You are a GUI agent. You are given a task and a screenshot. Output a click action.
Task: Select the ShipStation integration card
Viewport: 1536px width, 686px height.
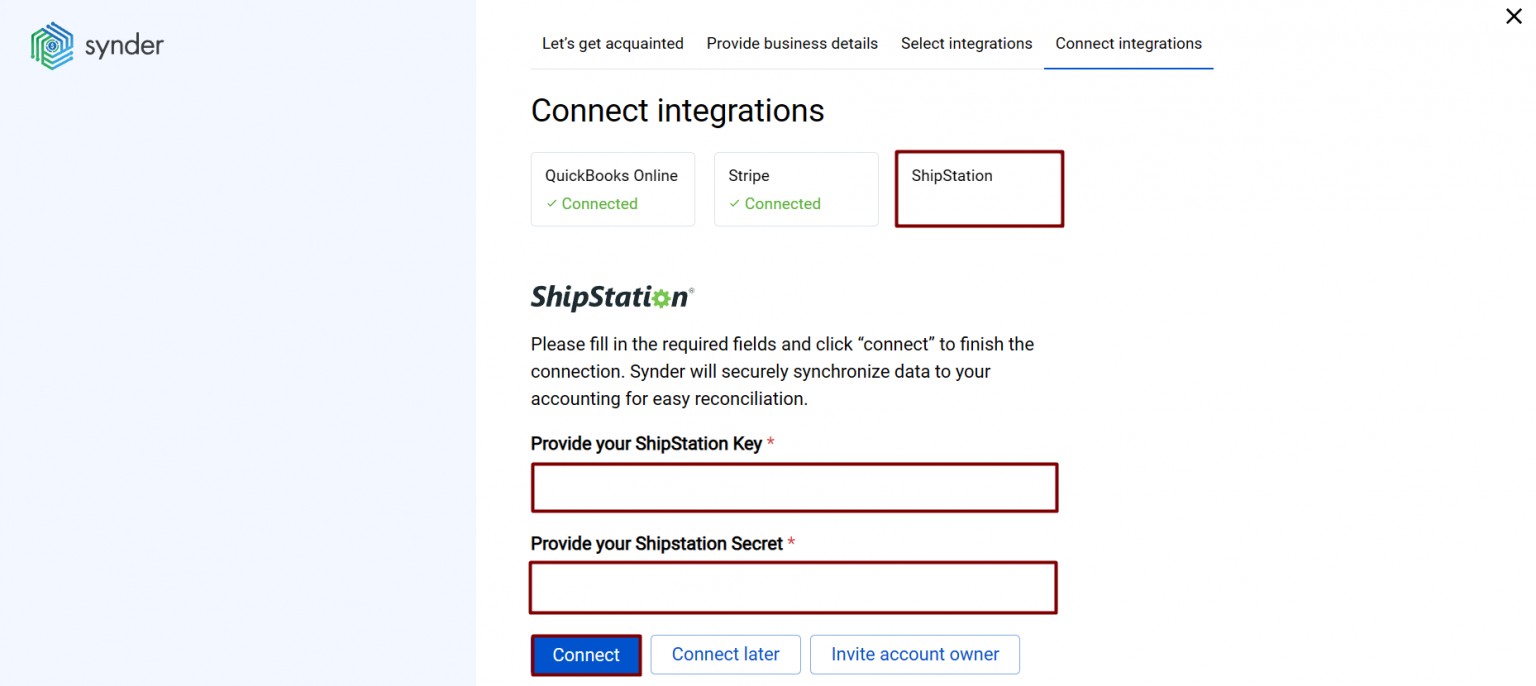point(978,189)
